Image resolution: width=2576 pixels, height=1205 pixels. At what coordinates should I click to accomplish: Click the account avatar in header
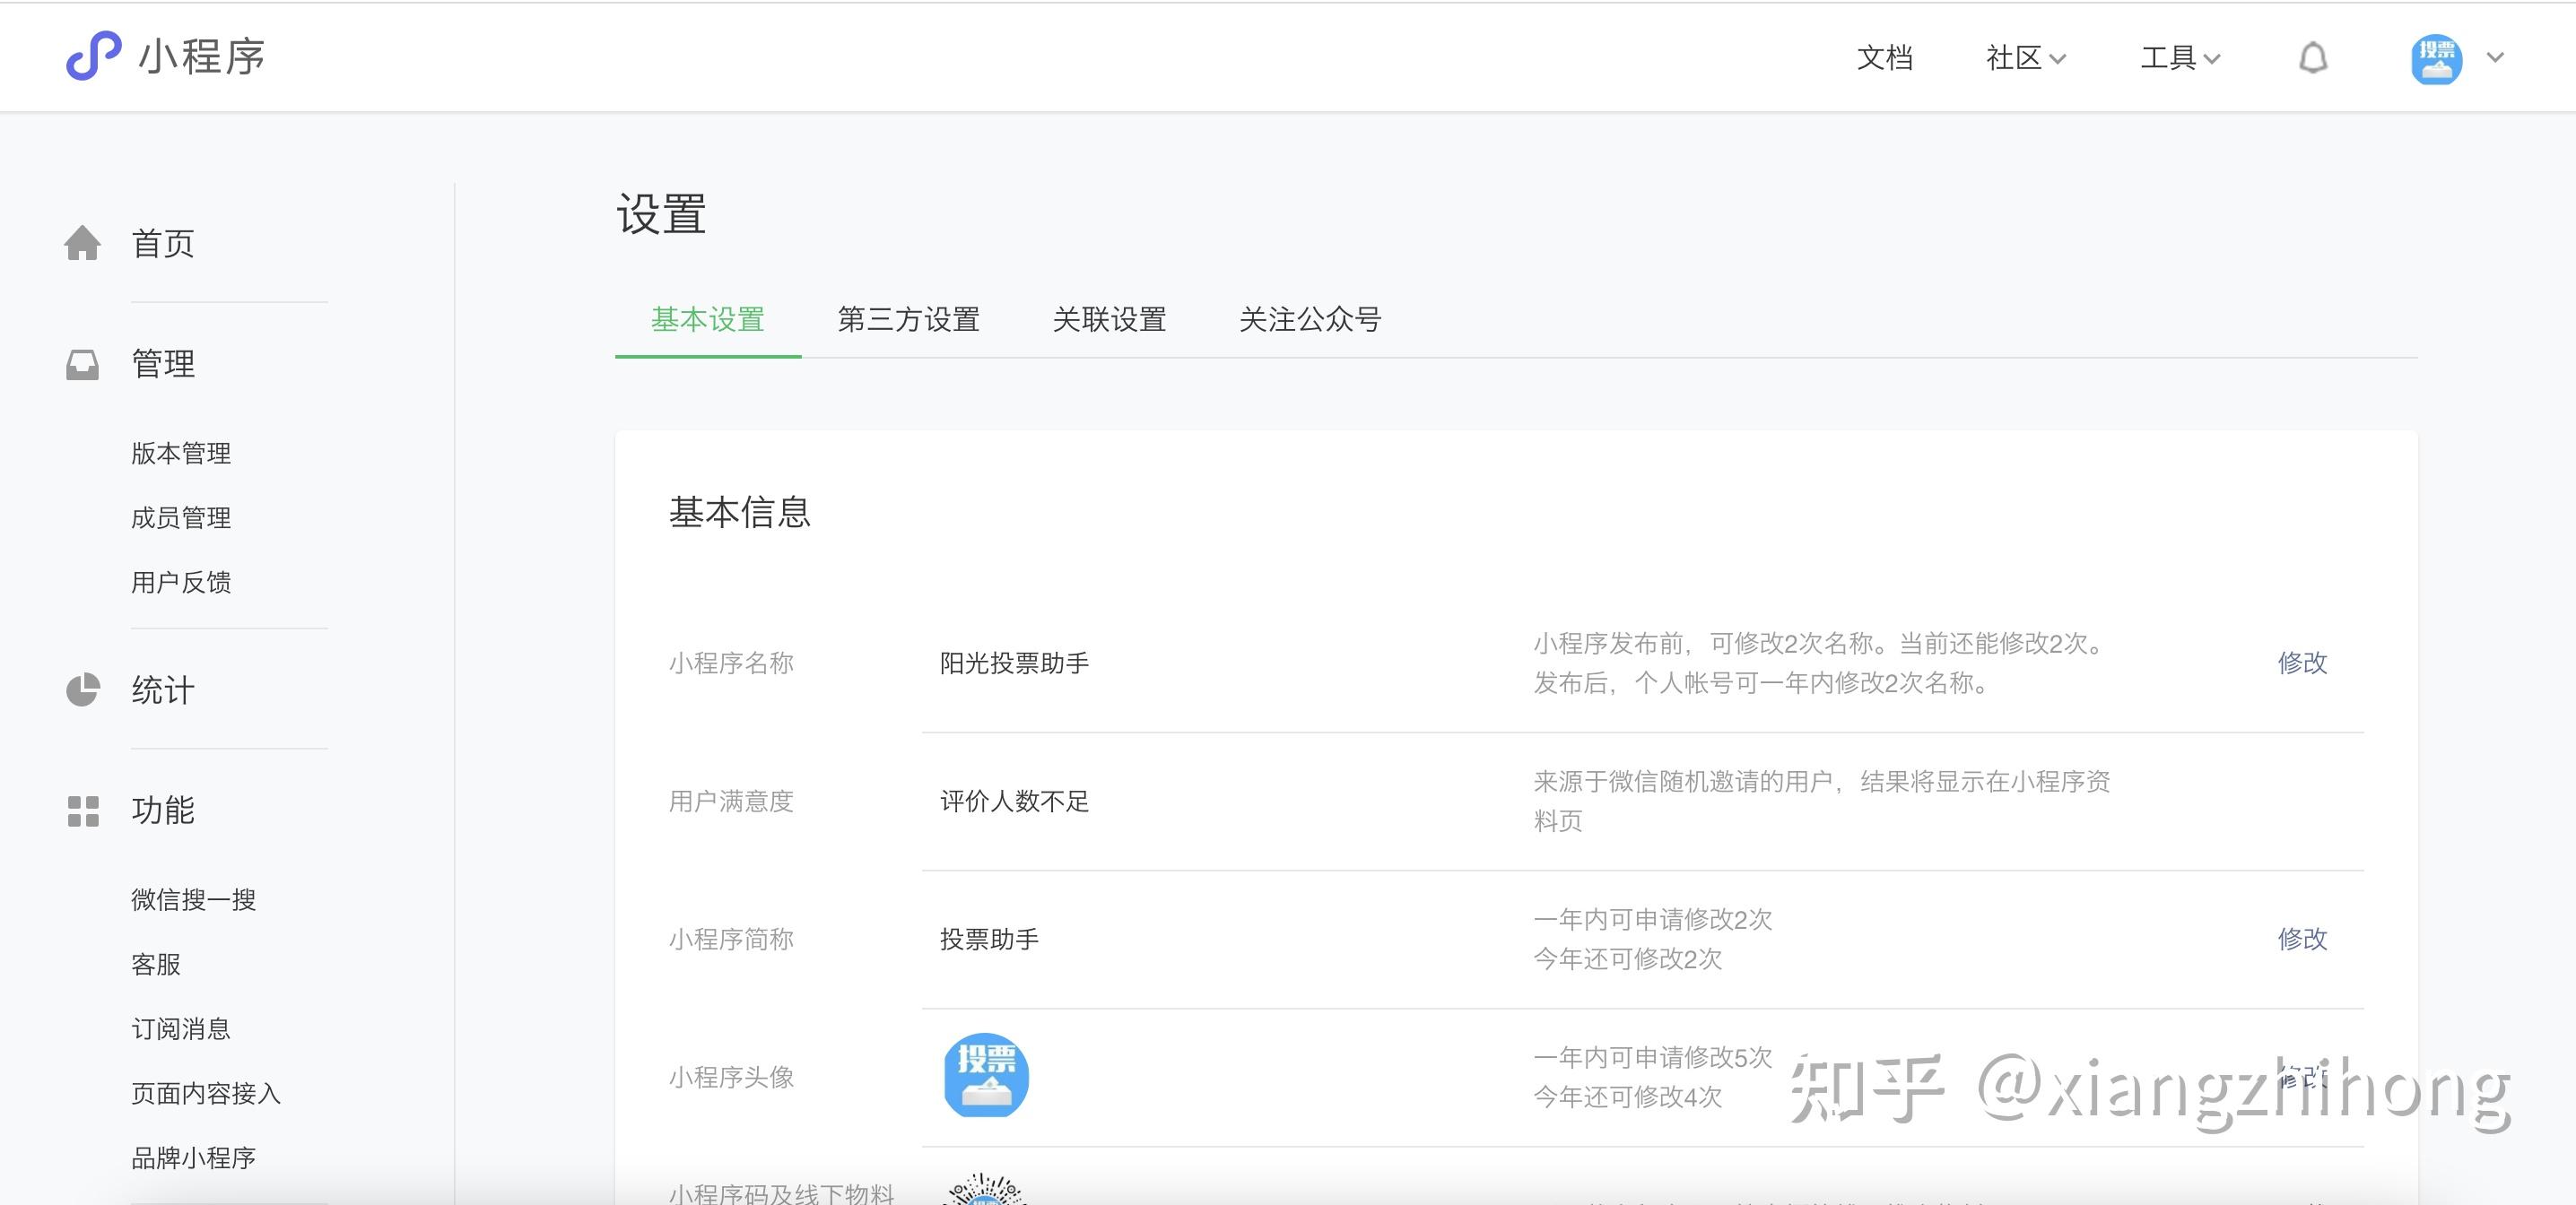(x=2436, y=59)
